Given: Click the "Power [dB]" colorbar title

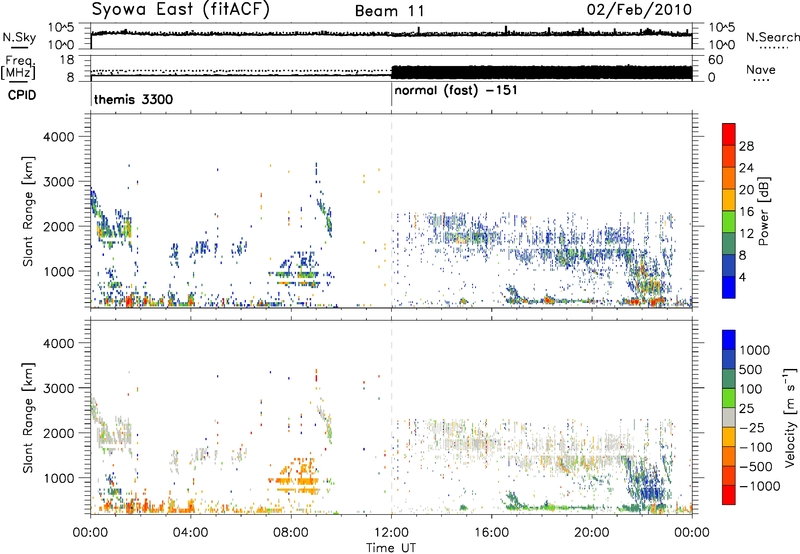Looking at the screenshot, I should click(763, 211).
